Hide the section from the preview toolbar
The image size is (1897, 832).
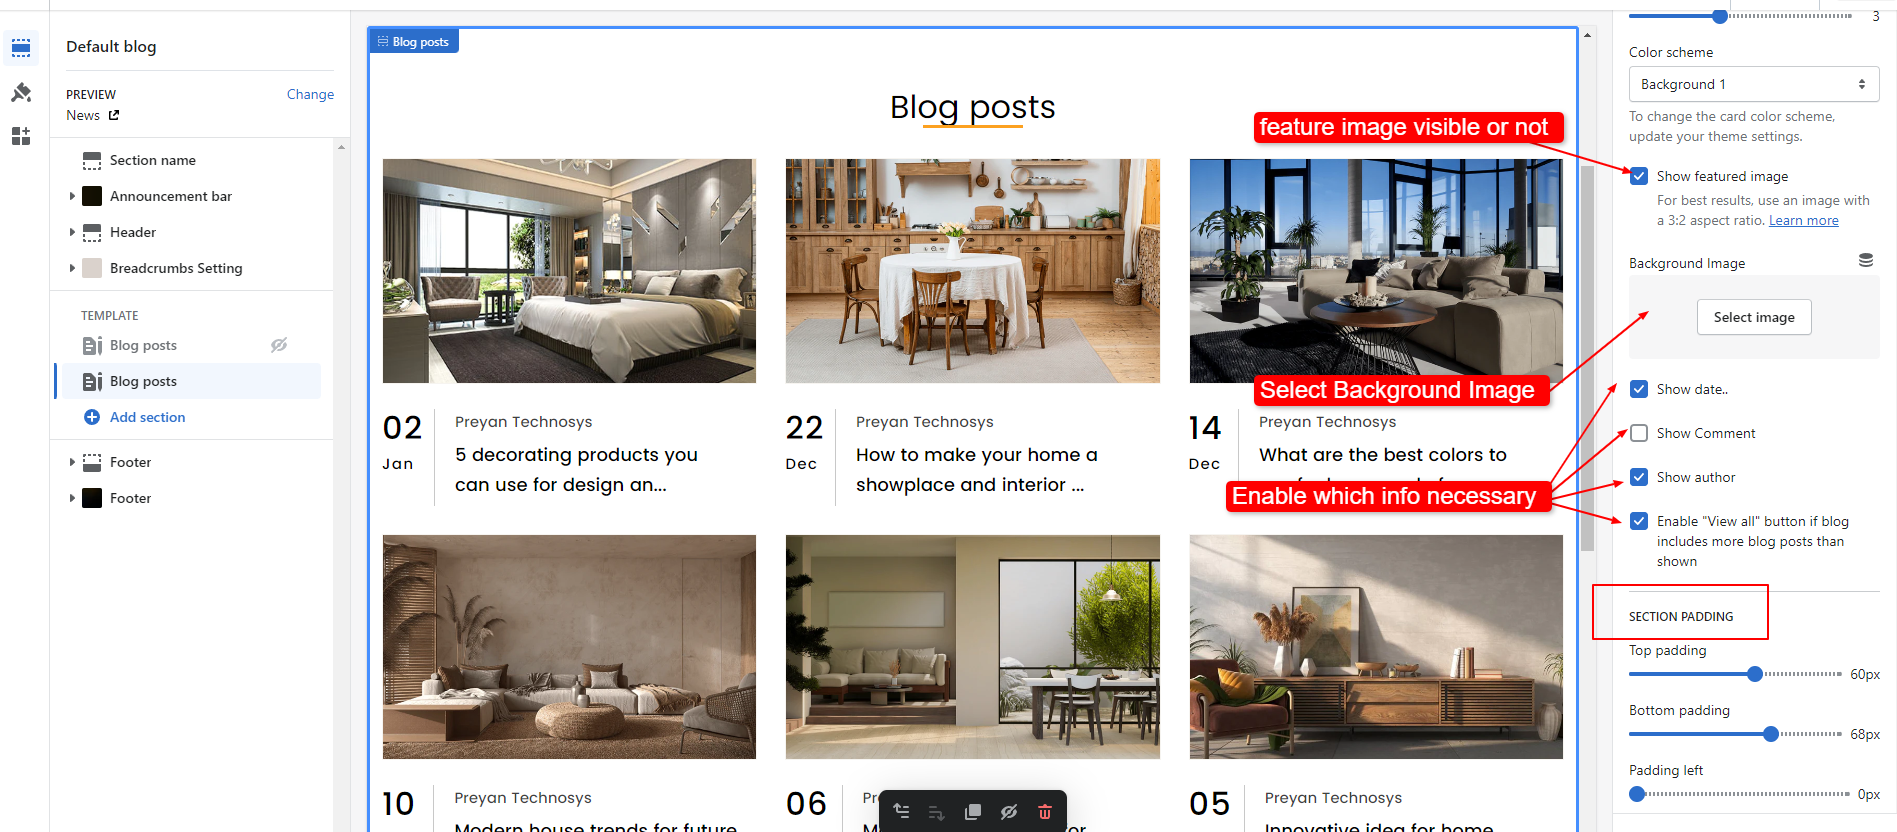tap(1009, 812)
